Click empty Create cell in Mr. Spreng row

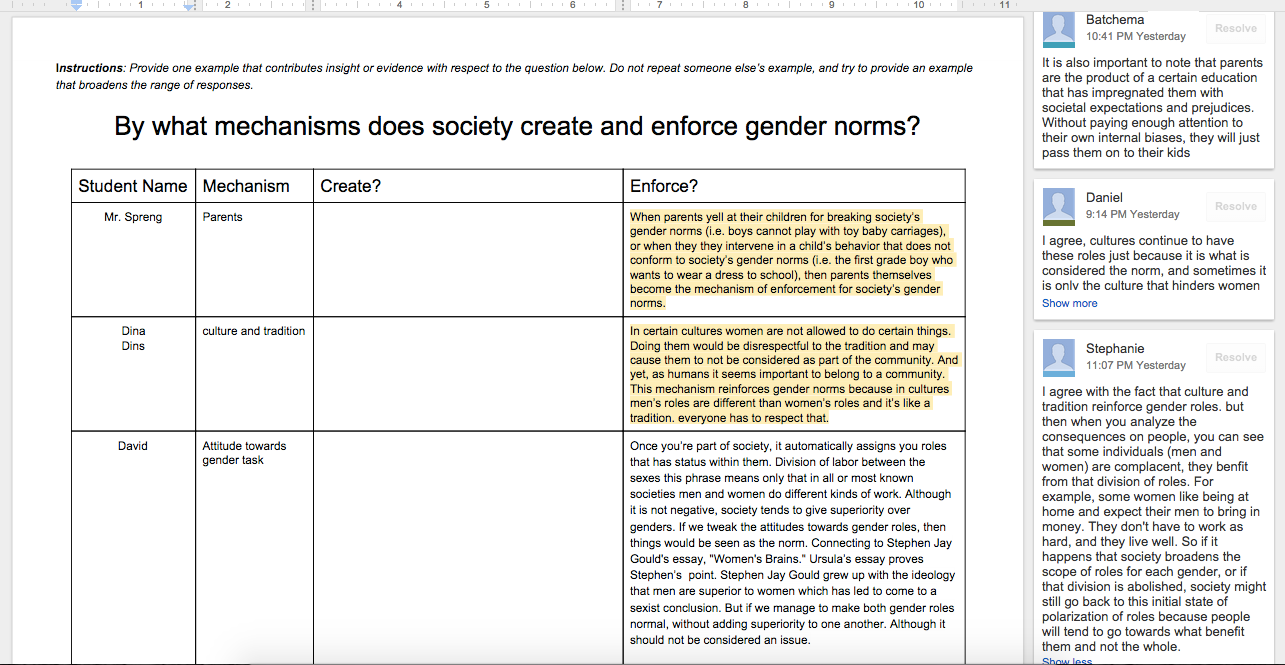tap(467, 259)
